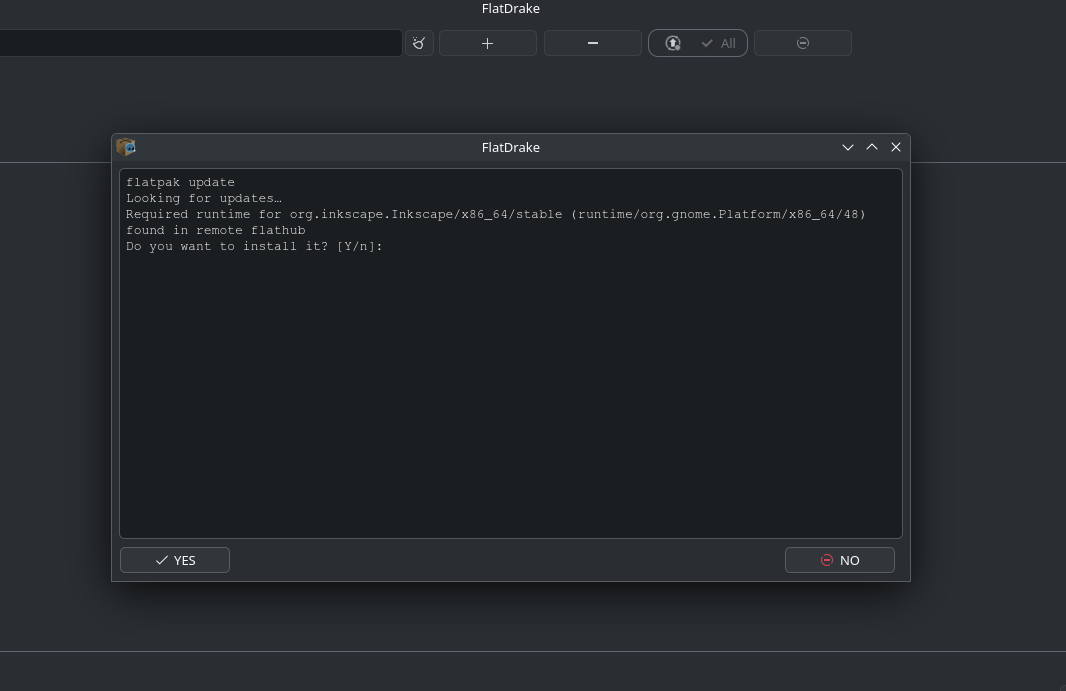Click inside the terminal output area
This screenshot has height=691, width=1066.
pyautogui.click(x=511, y=394)
